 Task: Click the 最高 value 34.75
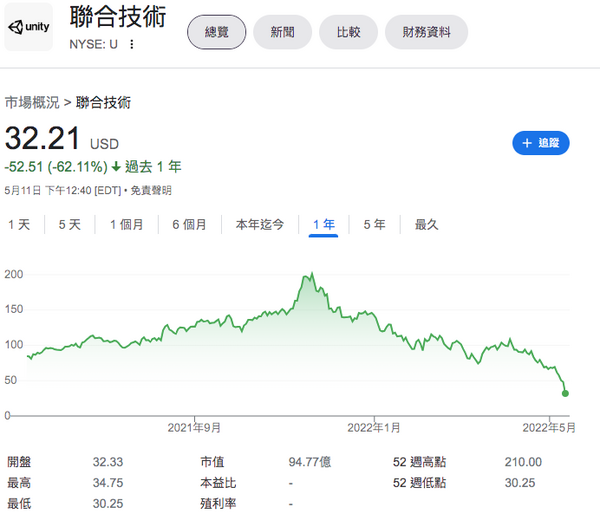click(x=108, y=483)
